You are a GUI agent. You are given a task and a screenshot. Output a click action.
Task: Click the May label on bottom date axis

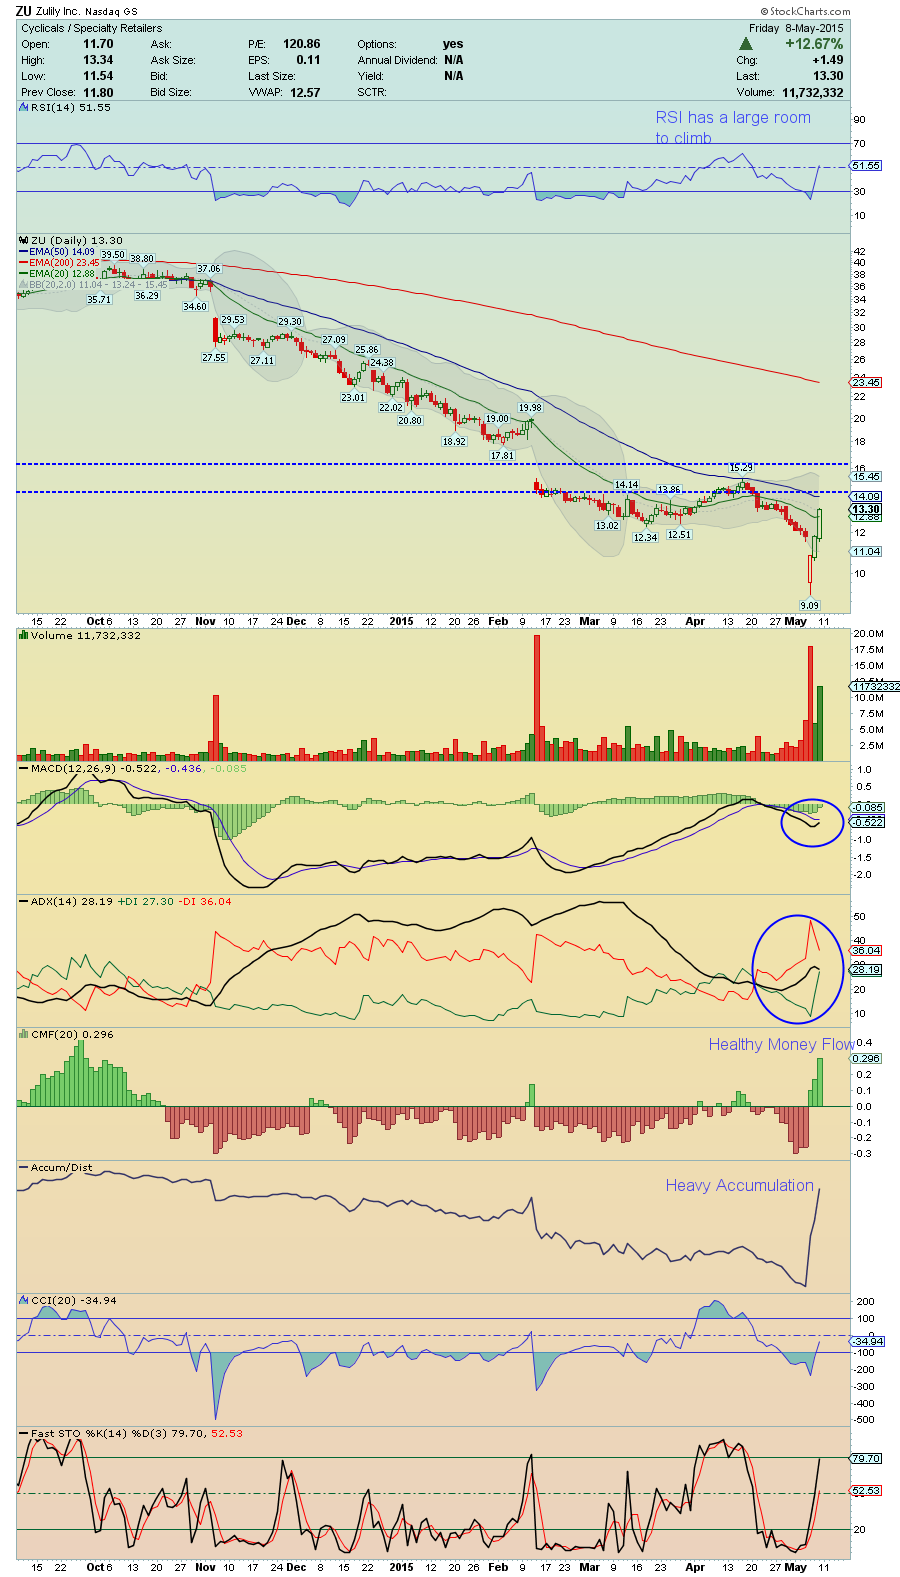[796, 1567]
